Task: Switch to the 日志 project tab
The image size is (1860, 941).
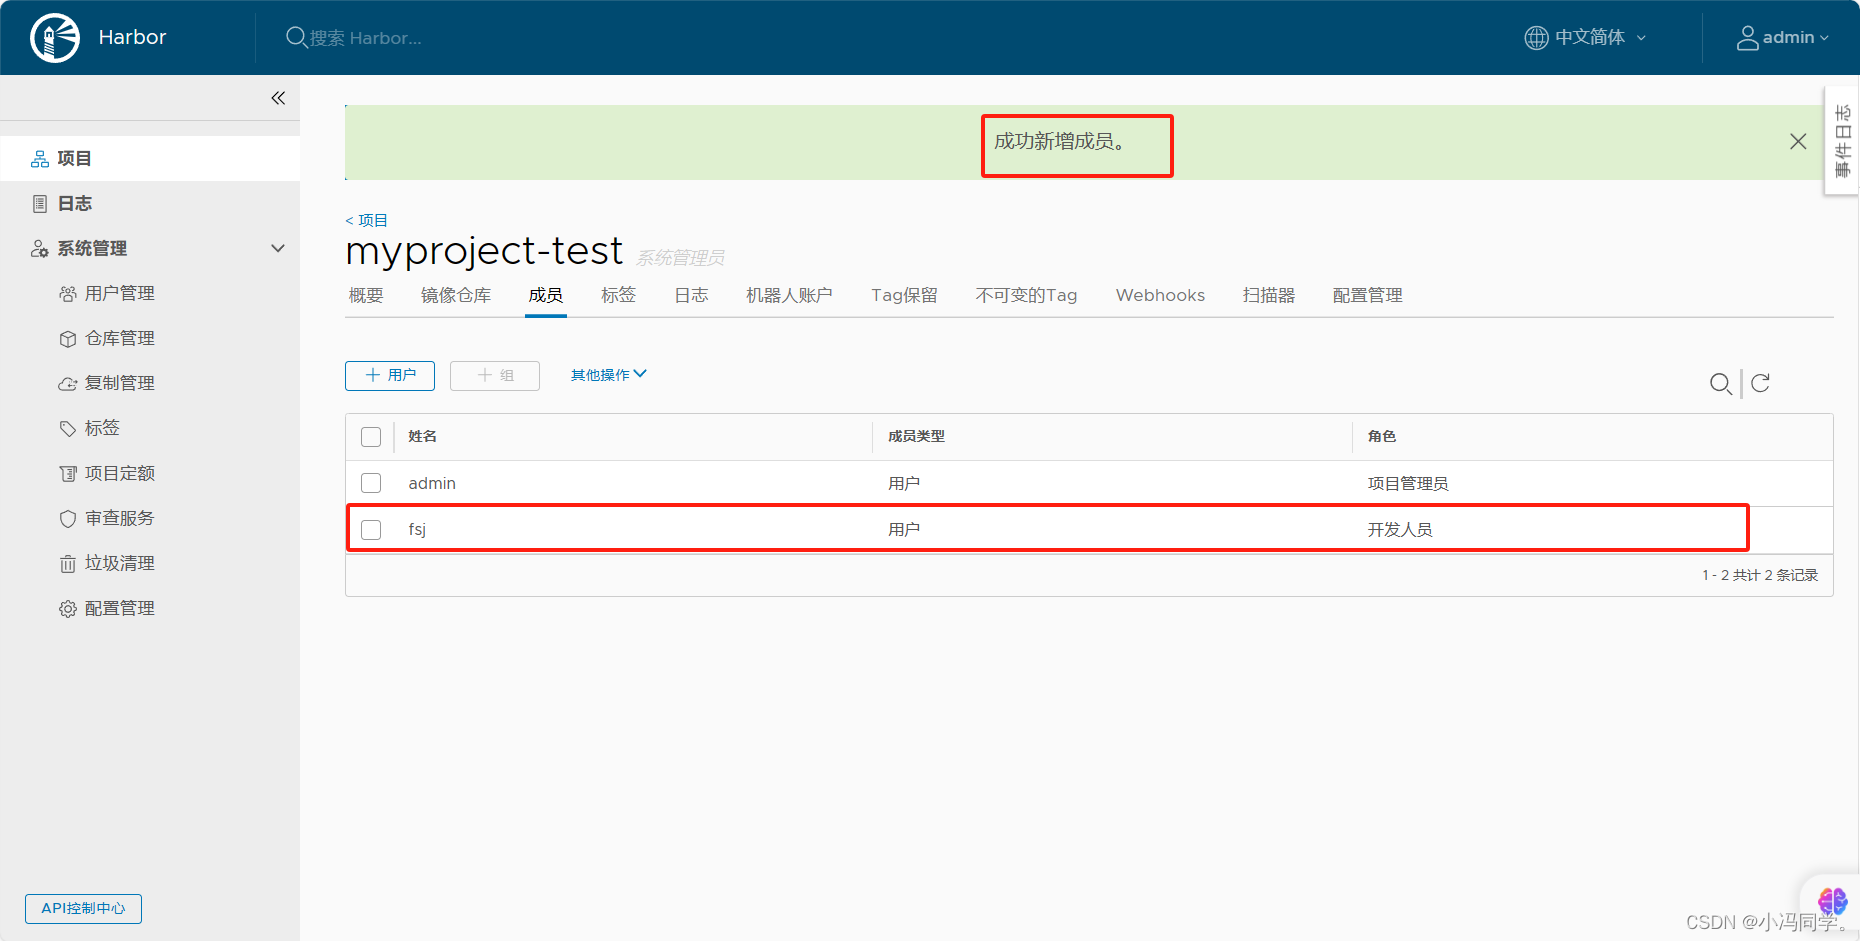Action: point(691,295)
